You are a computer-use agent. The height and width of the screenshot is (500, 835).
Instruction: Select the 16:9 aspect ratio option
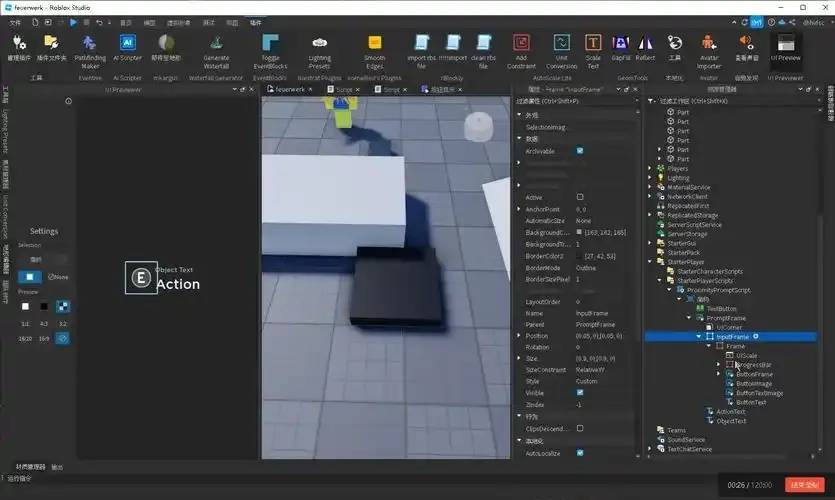44,339
